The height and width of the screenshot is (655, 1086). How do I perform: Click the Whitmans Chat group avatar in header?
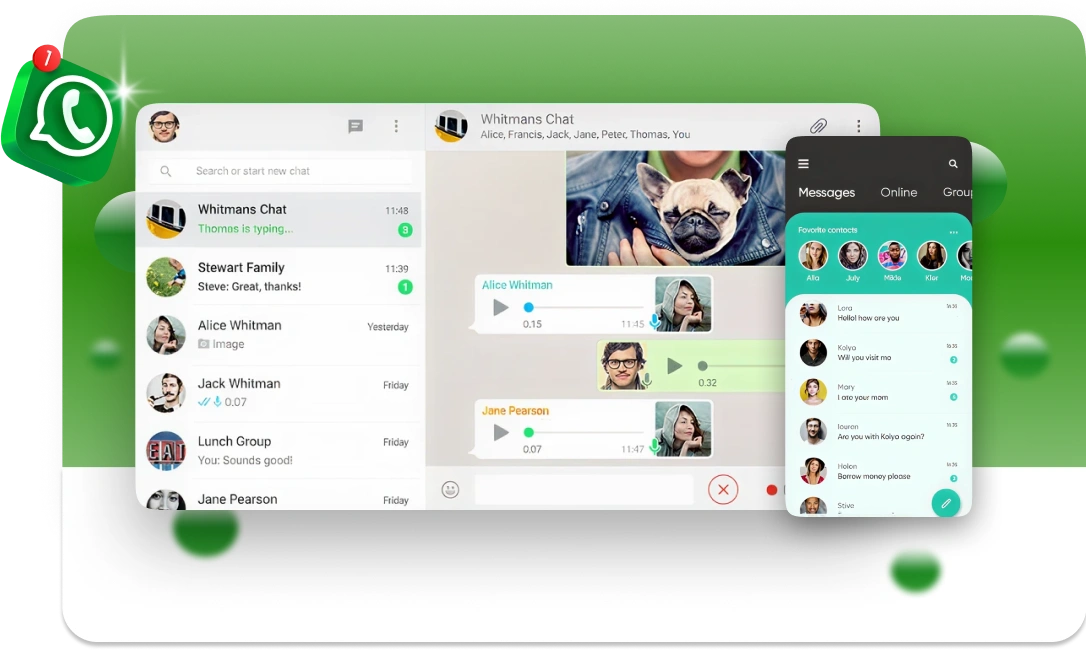(451, 126)
